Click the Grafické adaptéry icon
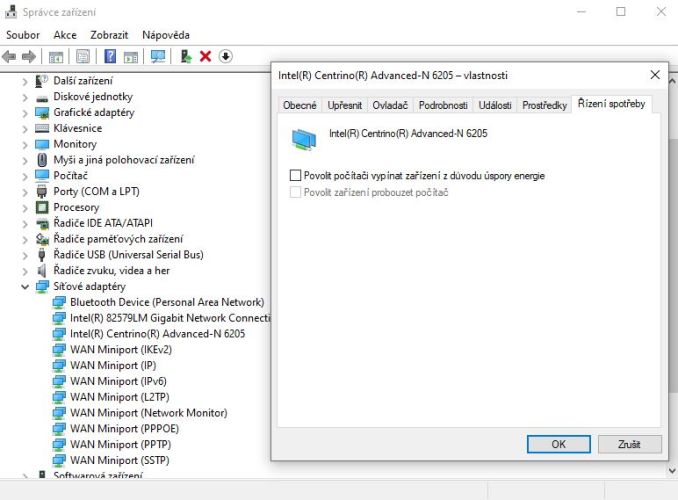 point(42,113)
